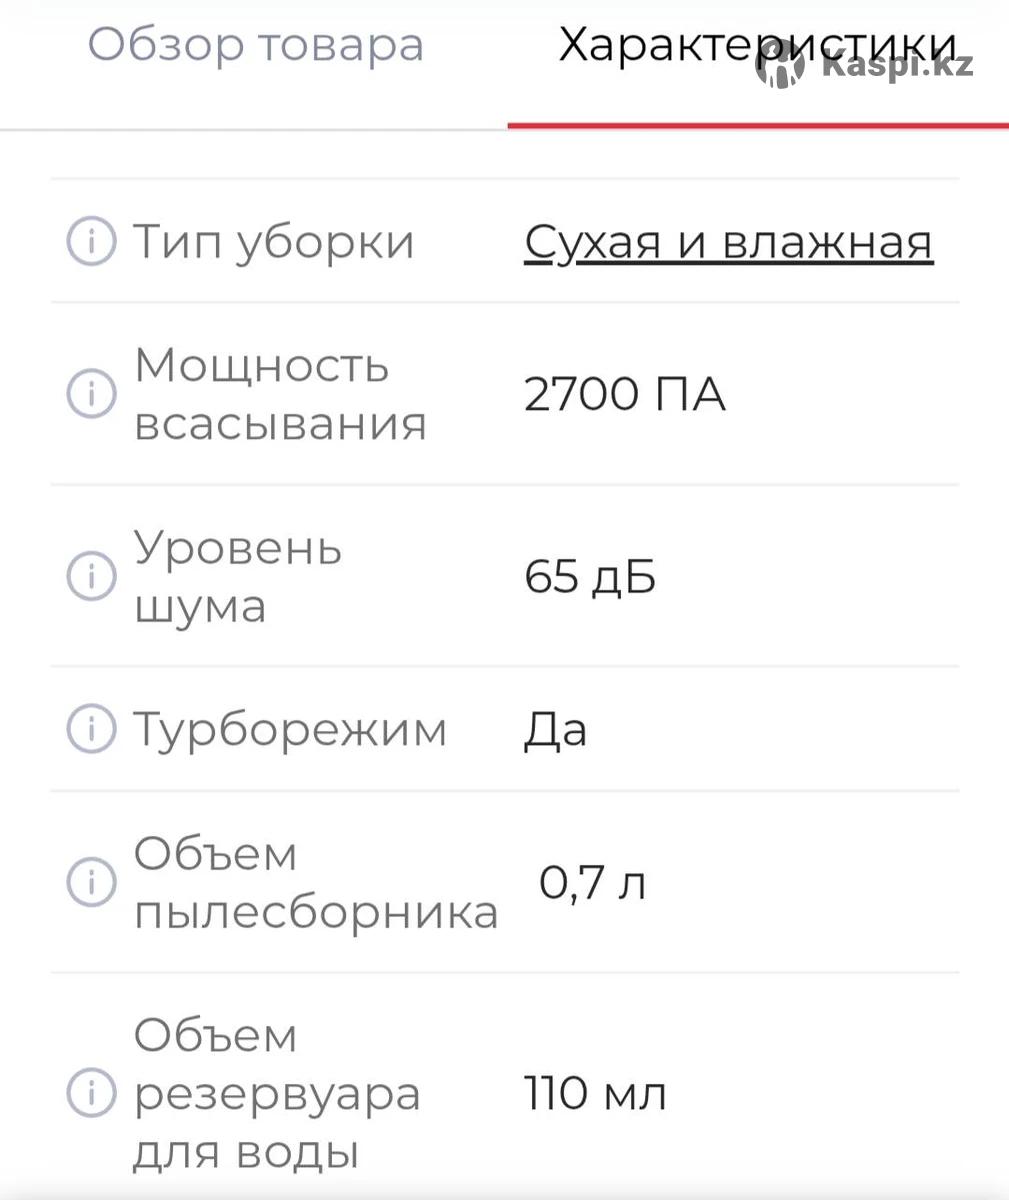Click the info icon for Объем пылесборника
The height and width of the screenshot is (1200, 1009).
coord(91,882)
